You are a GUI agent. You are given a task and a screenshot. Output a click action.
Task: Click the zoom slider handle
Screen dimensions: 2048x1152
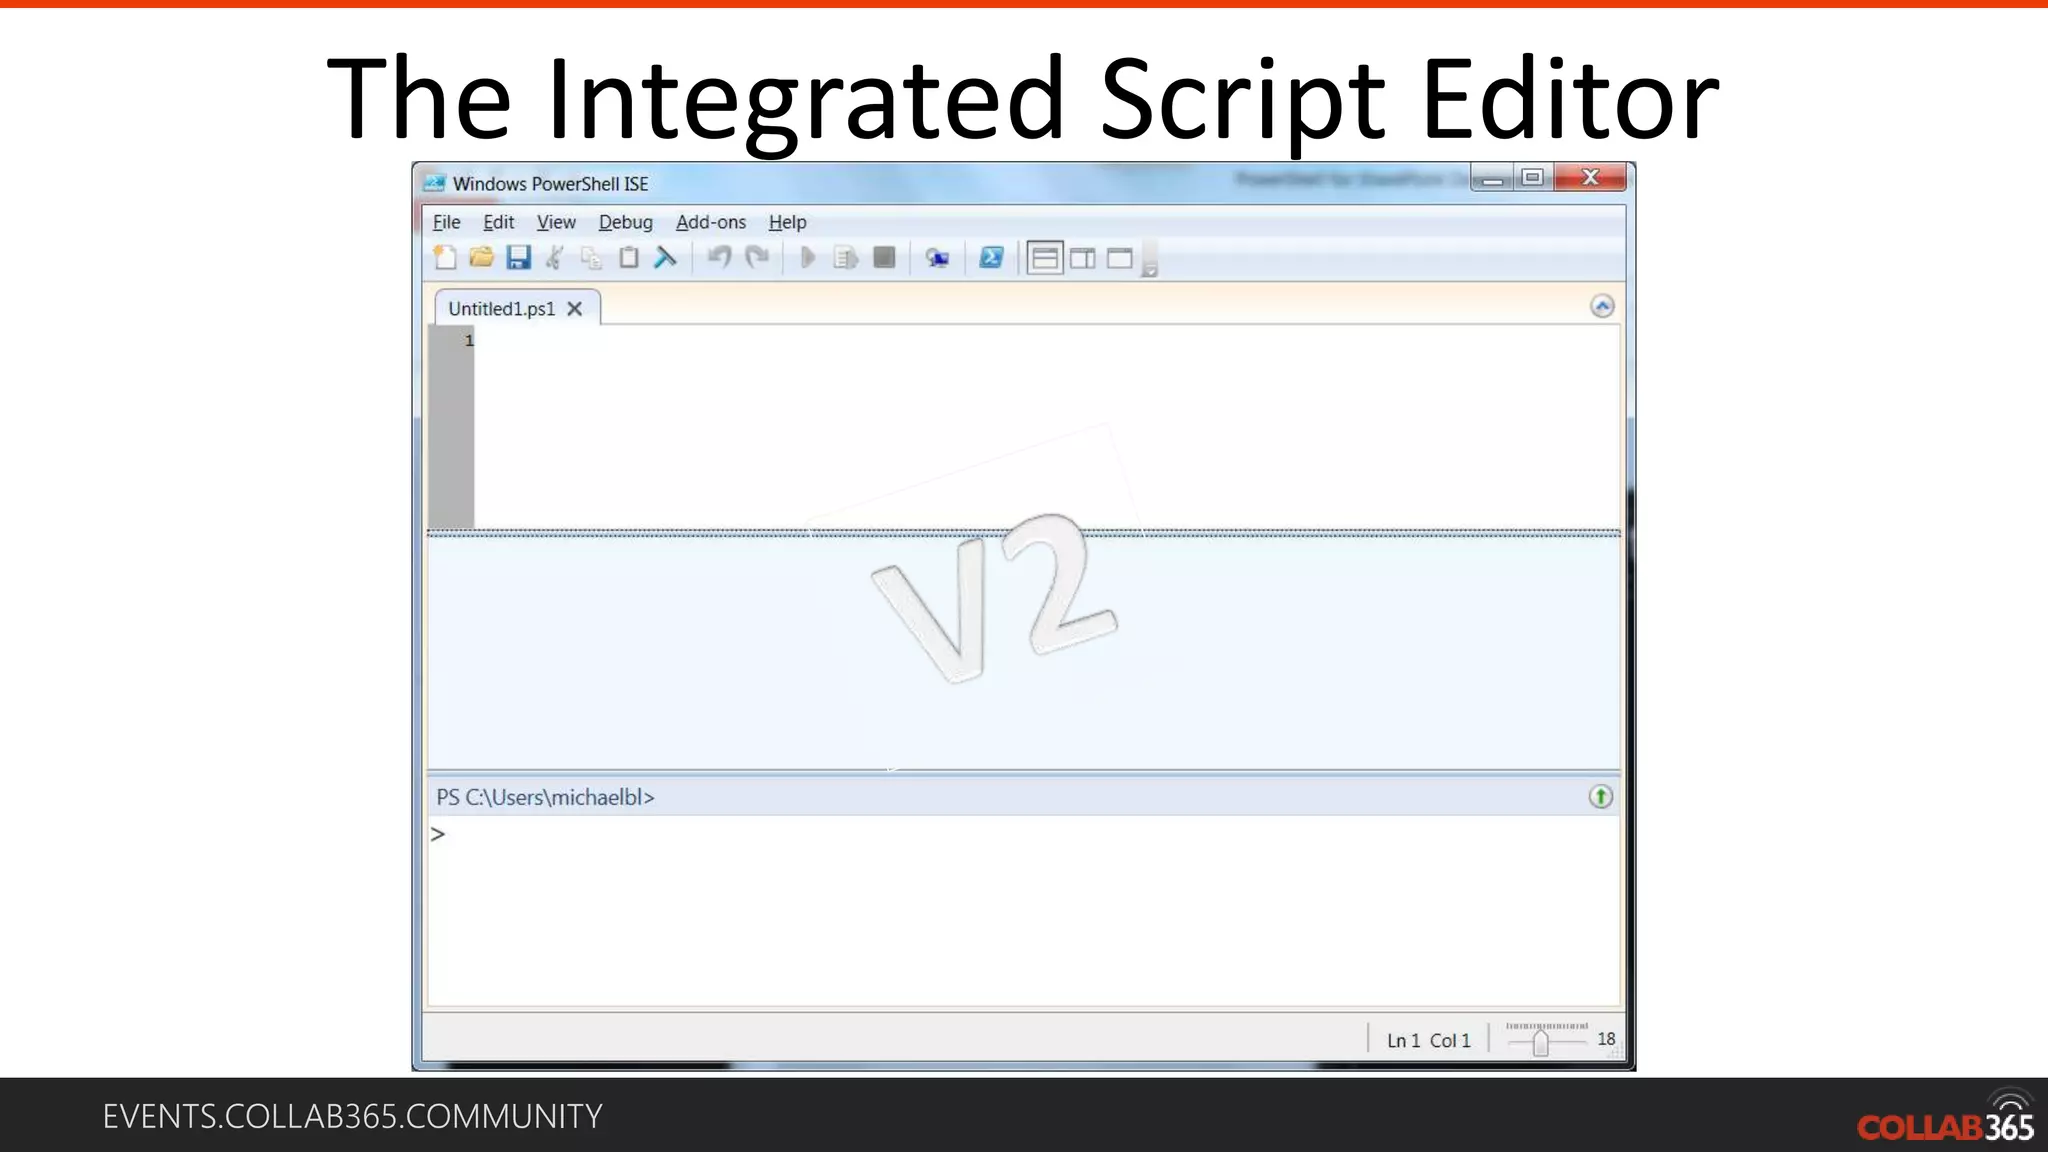[x=1541, y=1043]
